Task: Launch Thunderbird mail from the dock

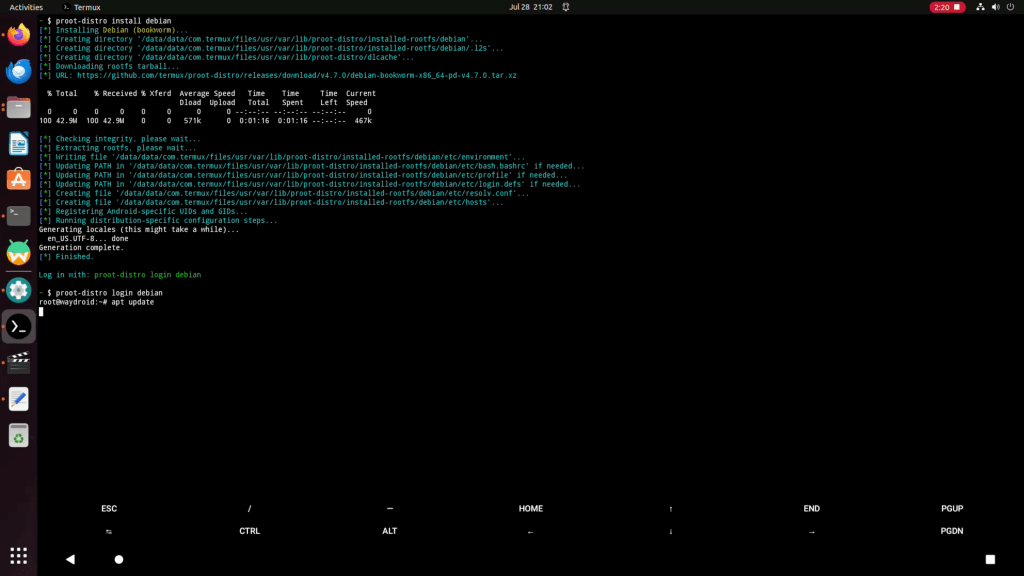Action: [18, 72]
